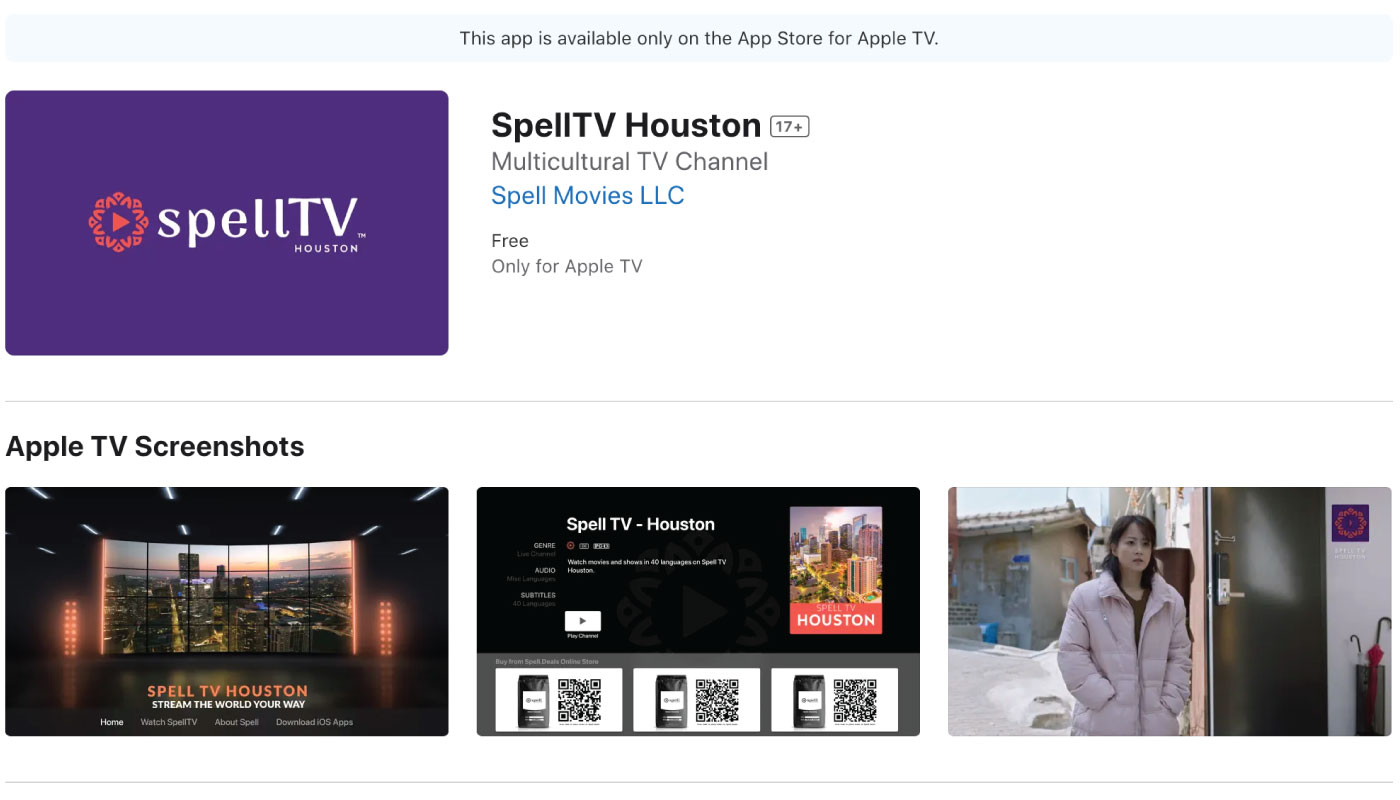Click Home in the first screenshot's menu
The height and width of the screenshot is (800, 1400).
[112, 722]
